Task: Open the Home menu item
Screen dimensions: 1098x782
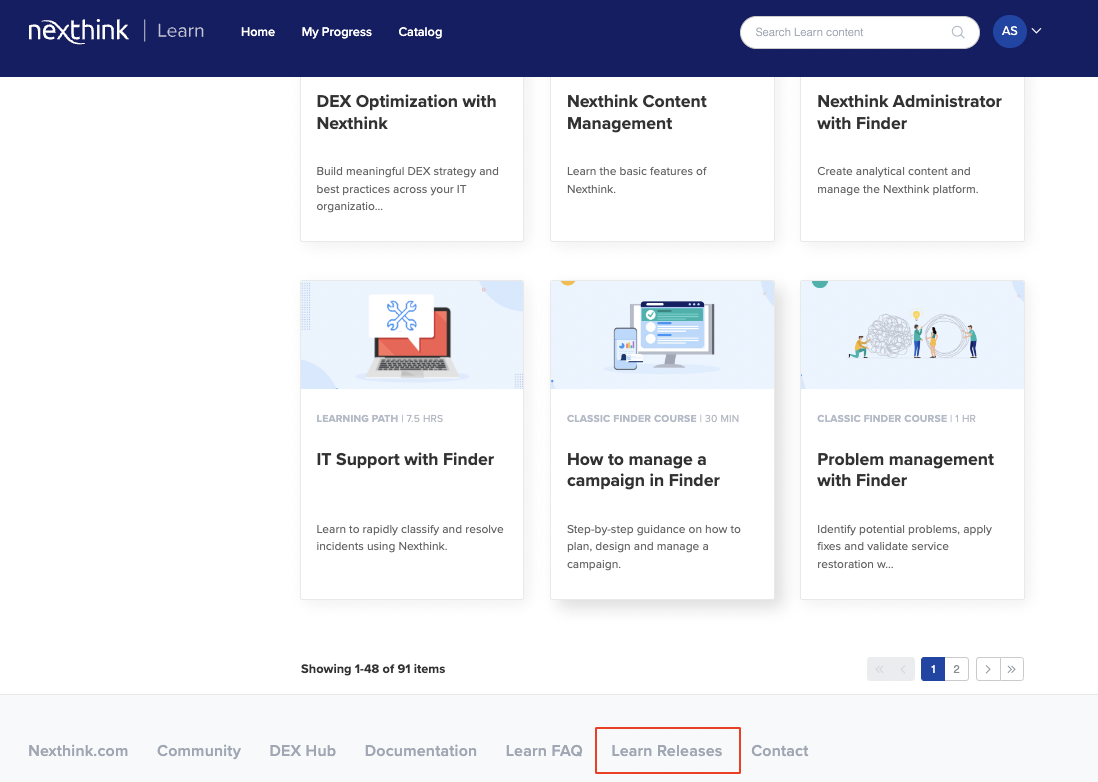Action: [258, 32]
